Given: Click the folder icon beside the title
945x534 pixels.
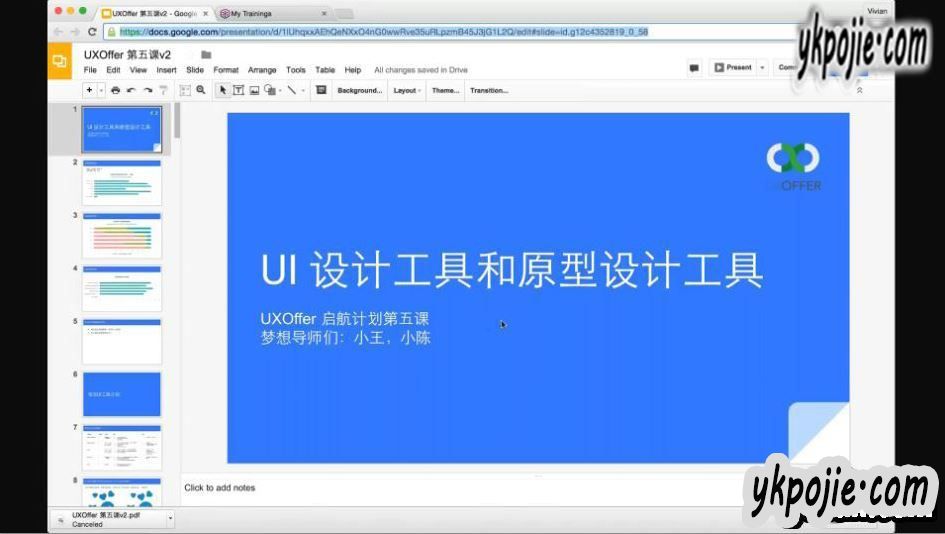Looking at the screenshot, I should (x=206, y=55).
